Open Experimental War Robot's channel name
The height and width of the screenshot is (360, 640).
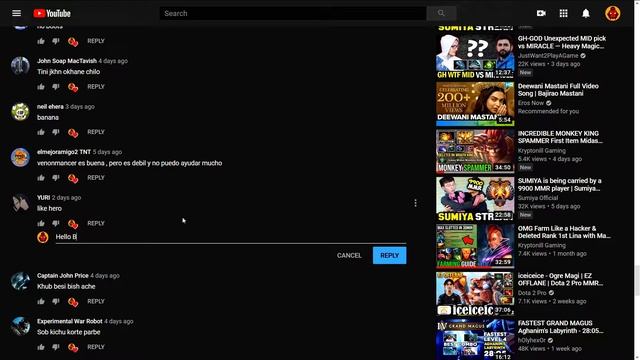(x=69, y=321)
